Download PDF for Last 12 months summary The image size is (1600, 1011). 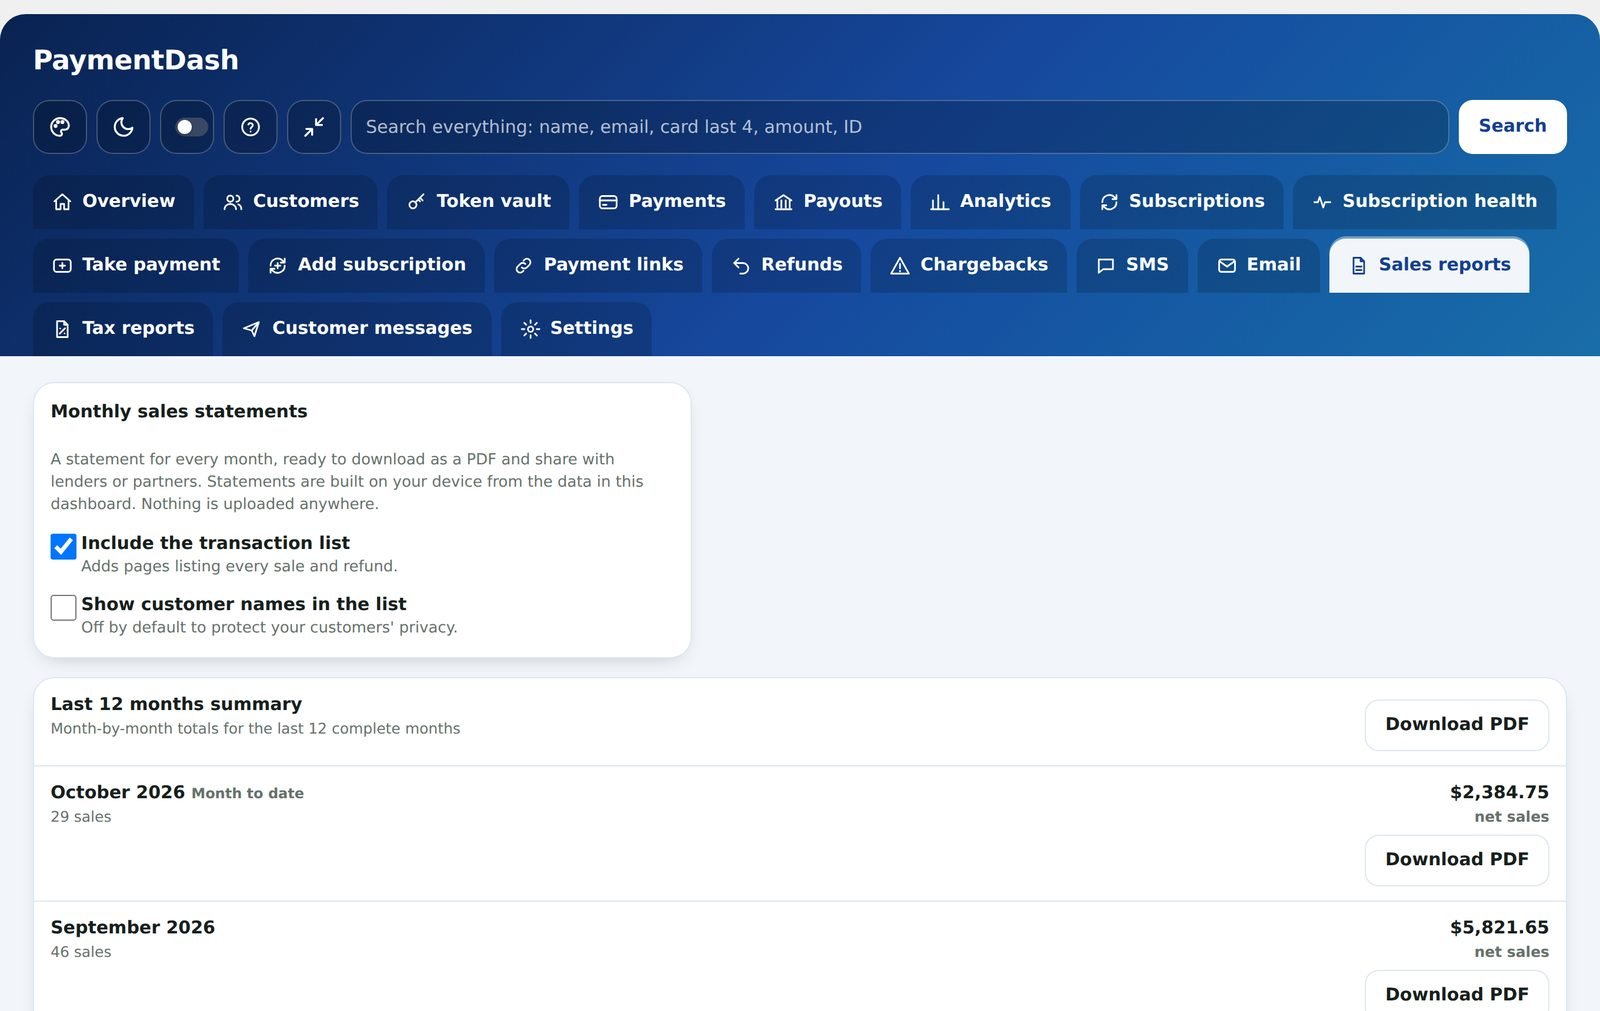point(1456,725)
